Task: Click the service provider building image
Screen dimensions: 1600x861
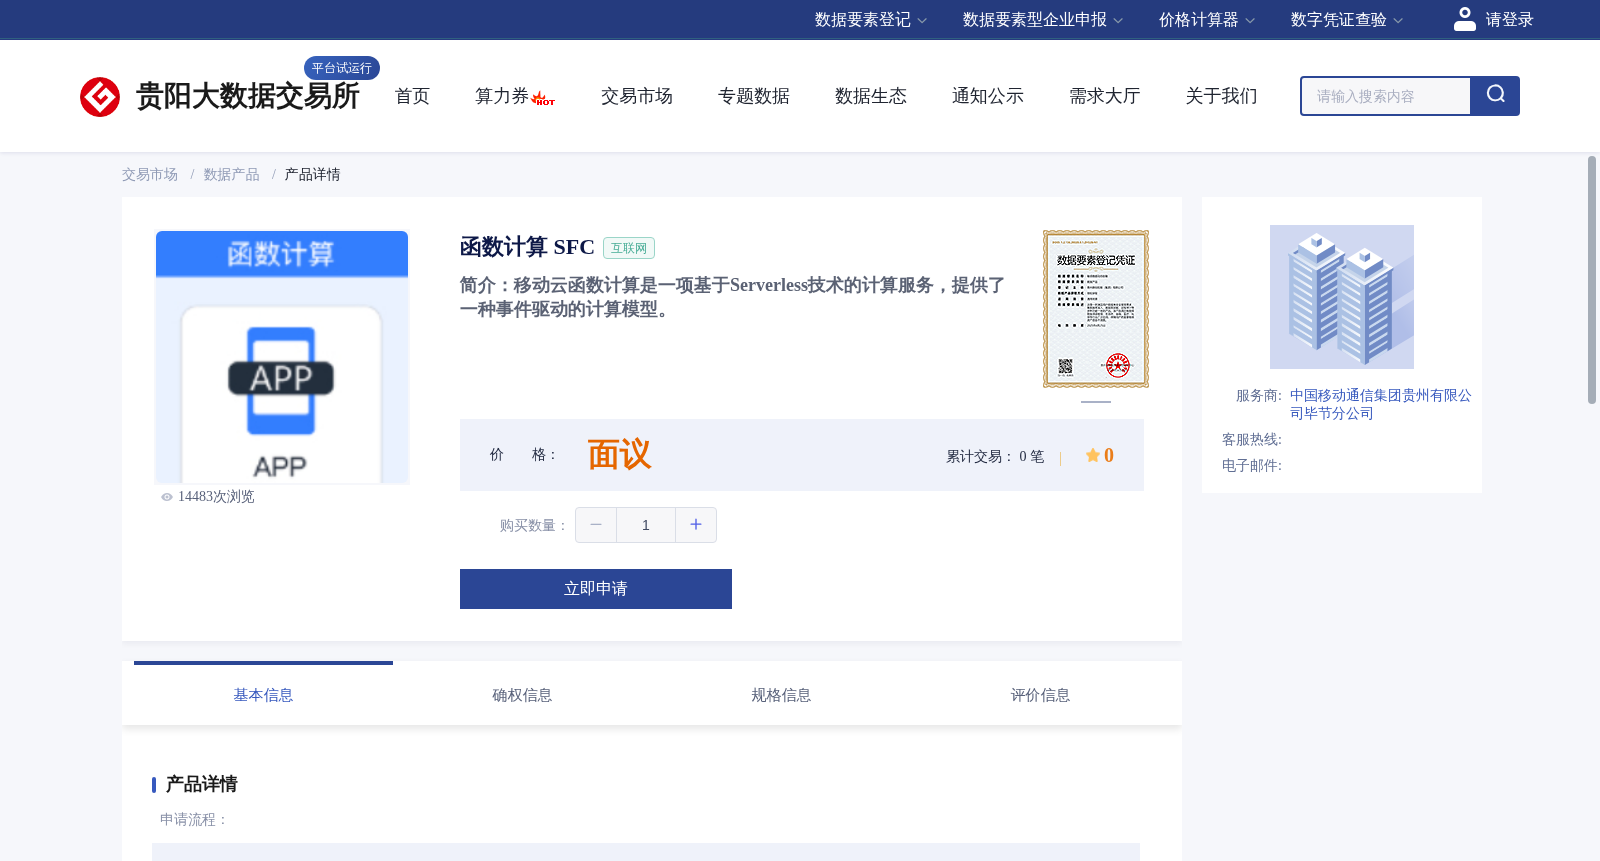Action: point(1342,297)
